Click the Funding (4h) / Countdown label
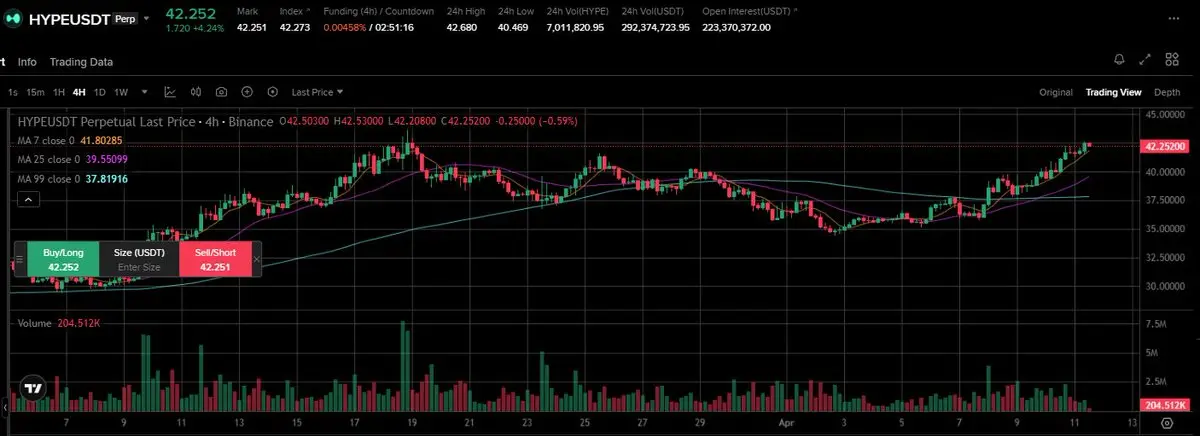 tap(378, 10)
